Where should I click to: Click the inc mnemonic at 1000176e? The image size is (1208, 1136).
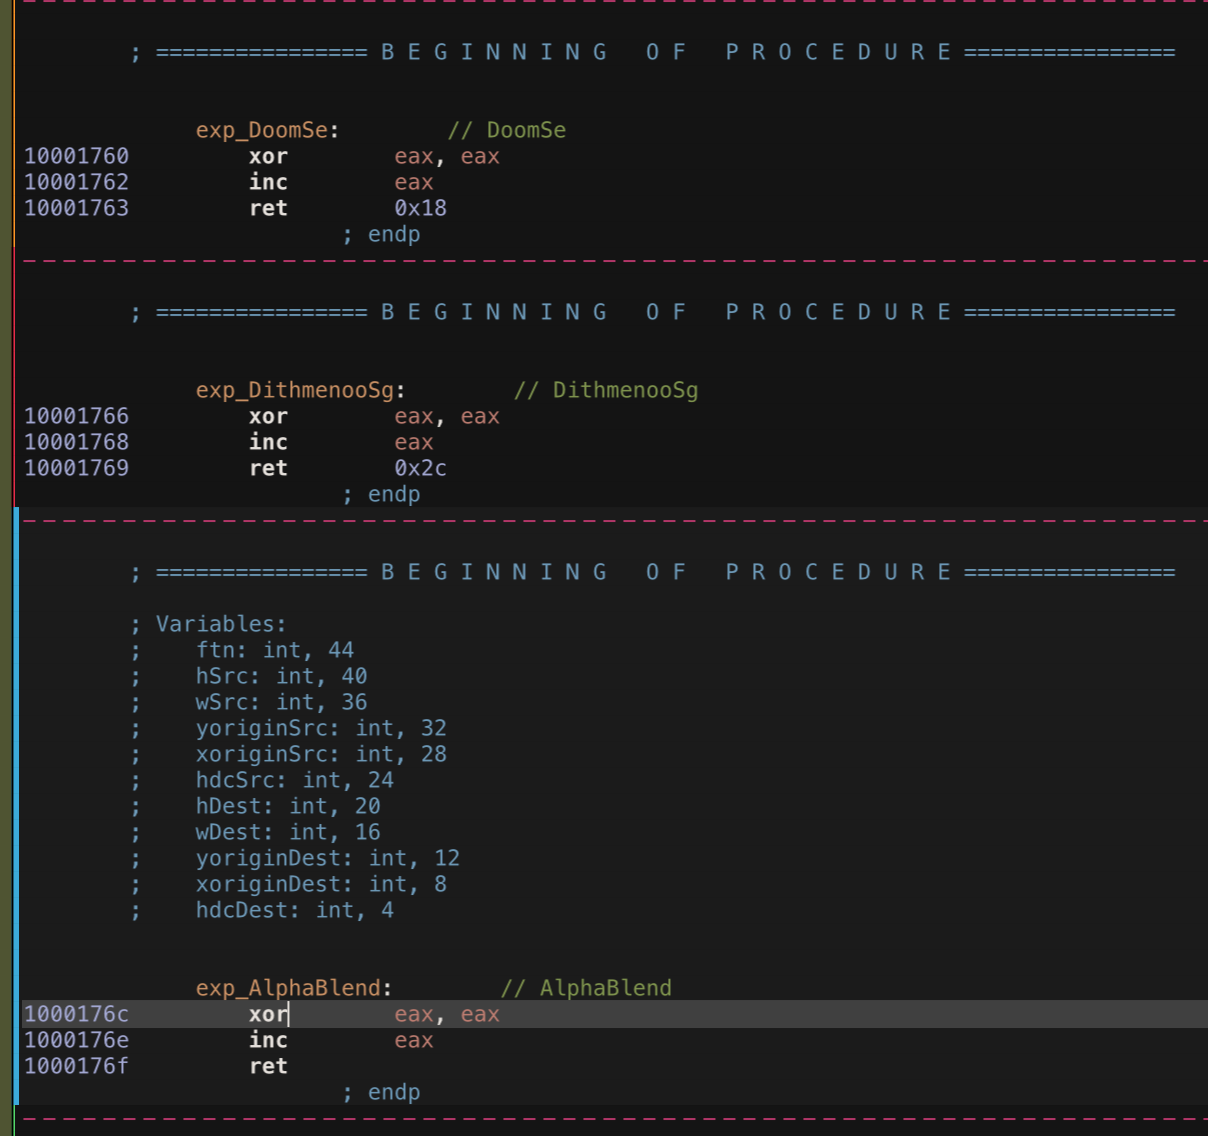[x=268, y=1040]
